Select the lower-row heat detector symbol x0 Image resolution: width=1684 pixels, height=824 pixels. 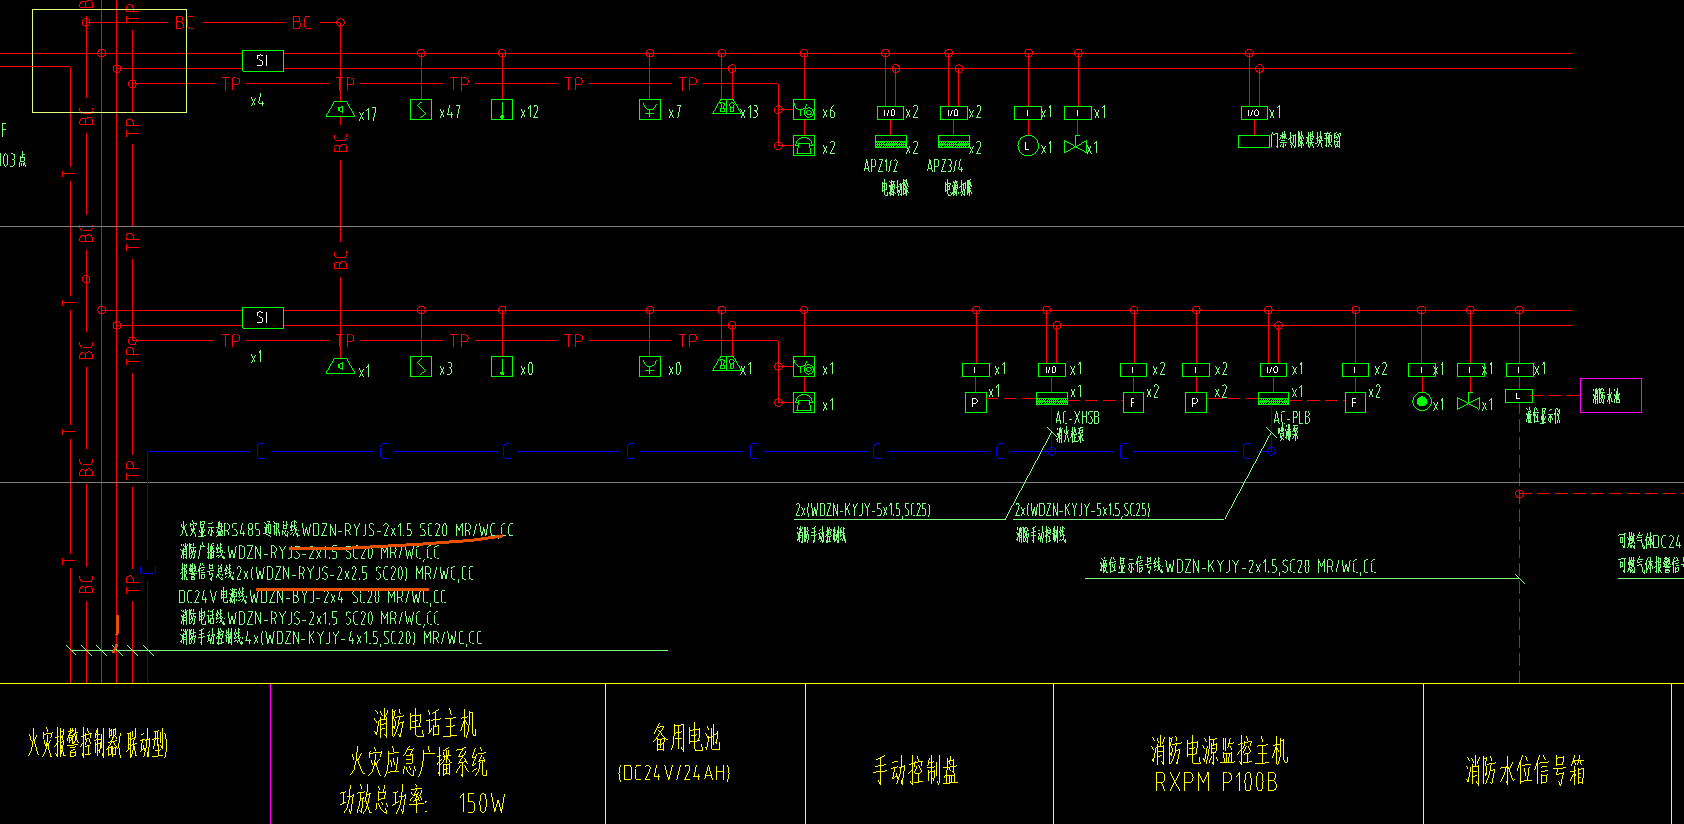coord(502,367)
